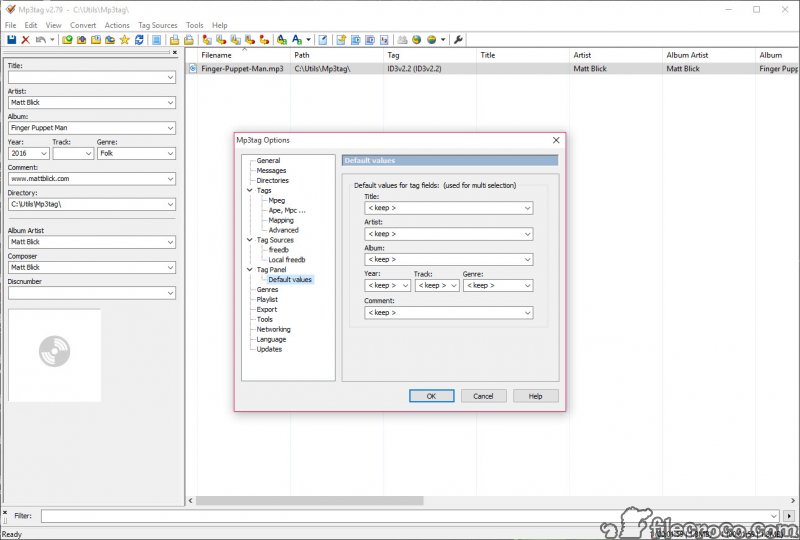This screenshot has width=800, height=540.
Task: Open the default Title combo box in dialog
Action: coord(449,208)
